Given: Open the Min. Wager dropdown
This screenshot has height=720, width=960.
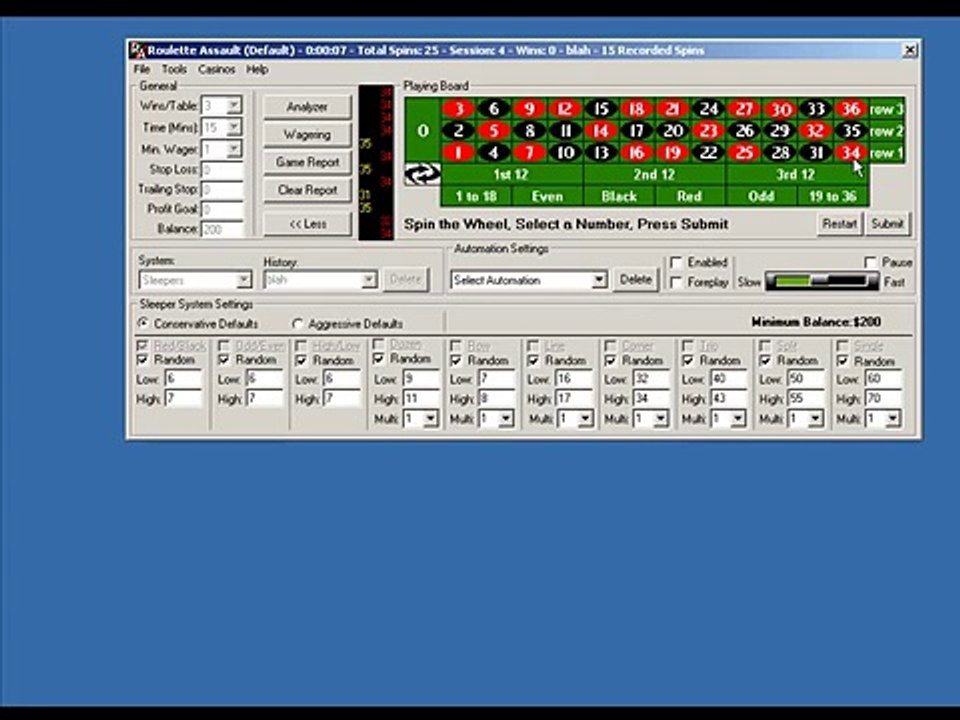Looking at the screenshot, I should pyautogui.click(x=234, y=149).
